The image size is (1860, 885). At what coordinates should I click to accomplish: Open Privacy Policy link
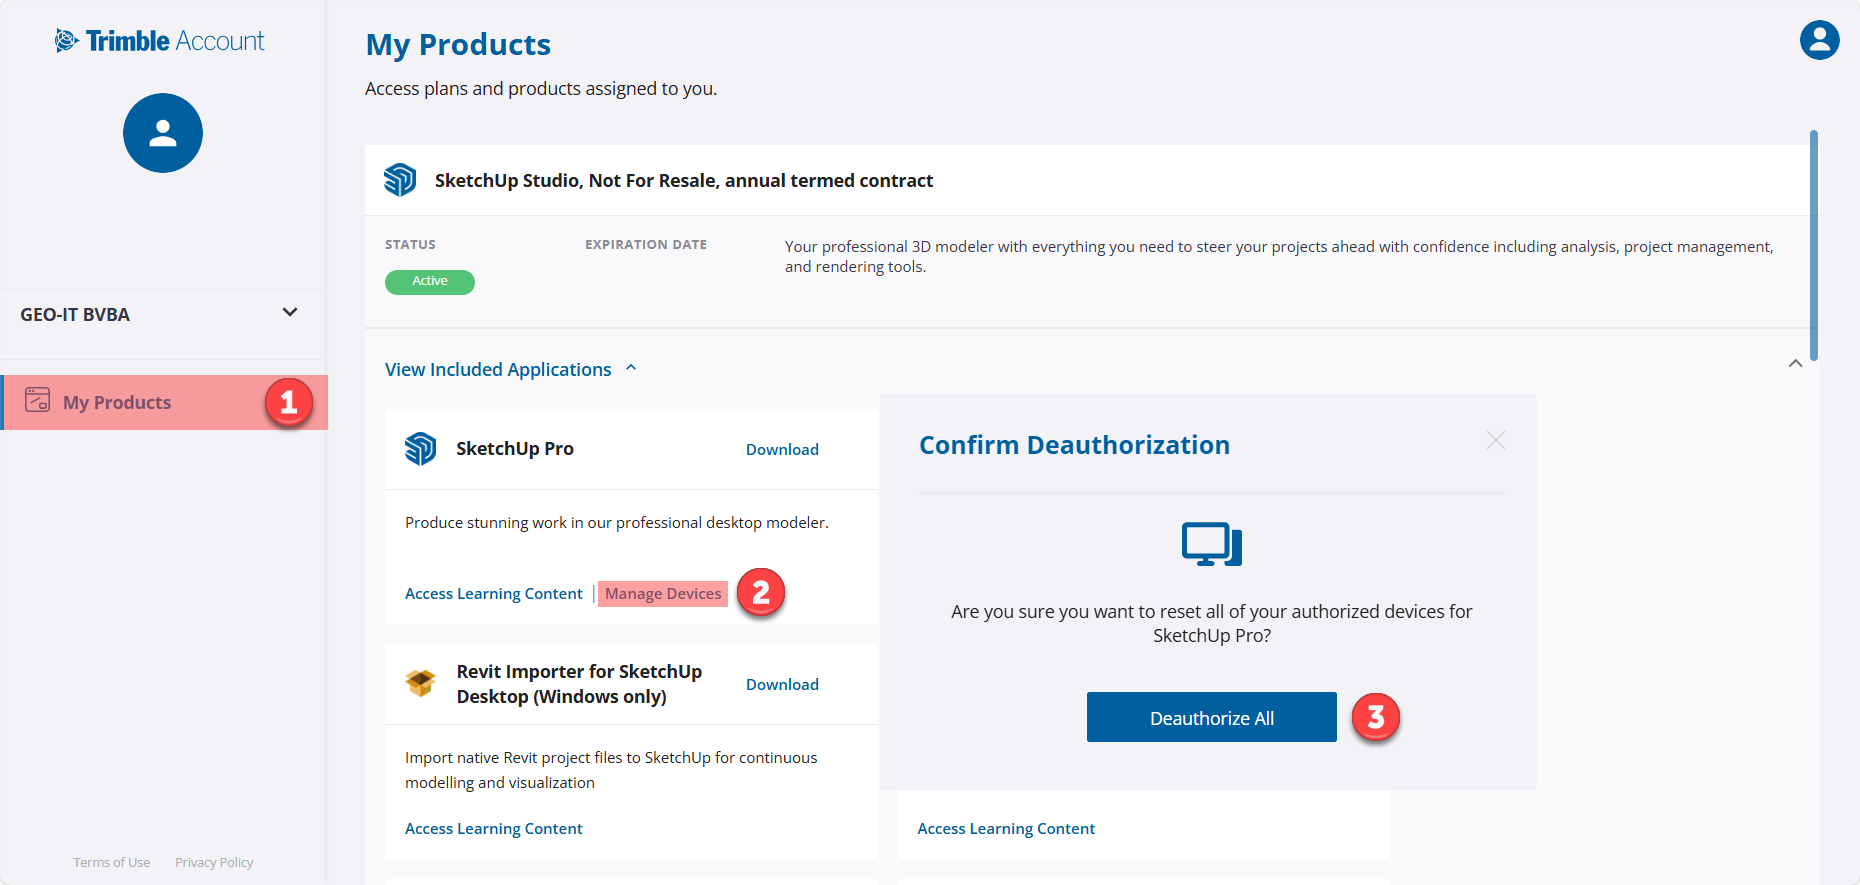click(214, 862)
